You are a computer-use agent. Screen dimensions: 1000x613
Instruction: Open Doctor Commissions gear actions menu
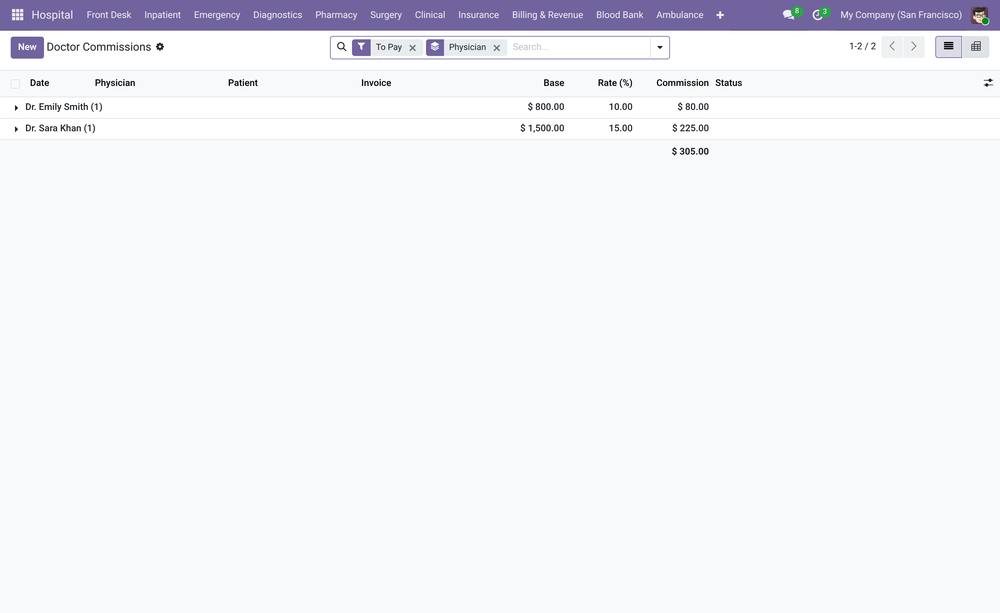[x=160, y=47]
